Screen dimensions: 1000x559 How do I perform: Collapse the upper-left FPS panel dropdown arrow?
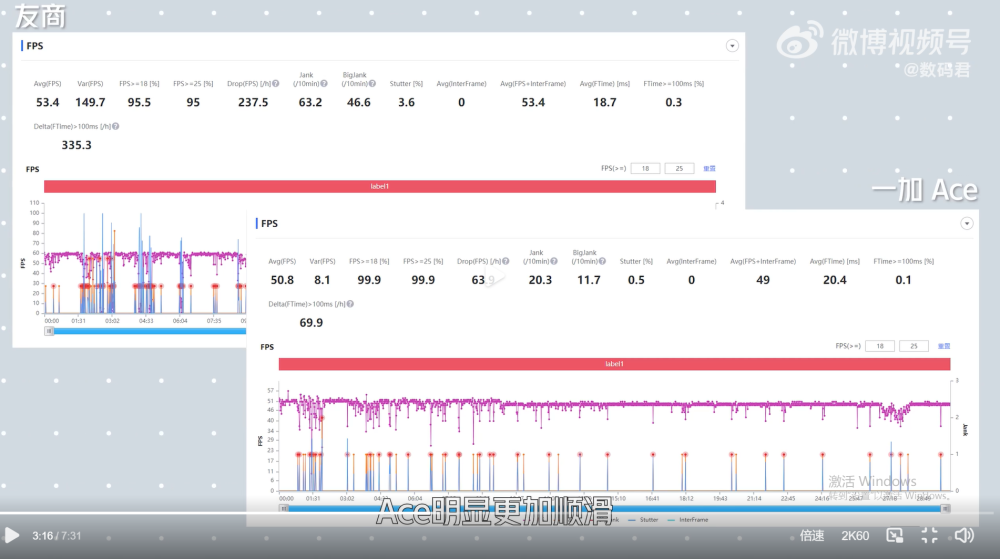coord(732,46)
